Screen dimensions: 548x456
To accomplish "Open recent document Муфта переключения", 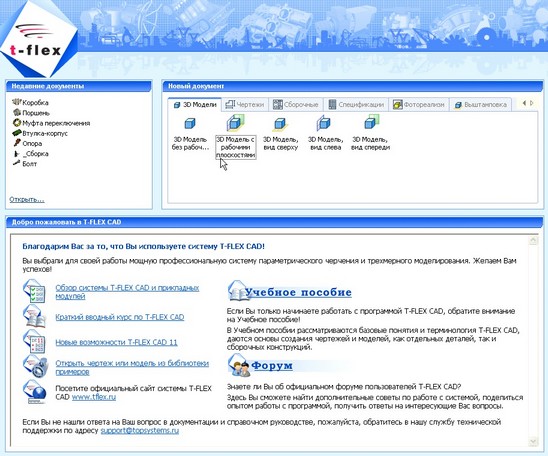I will point(51,123).
